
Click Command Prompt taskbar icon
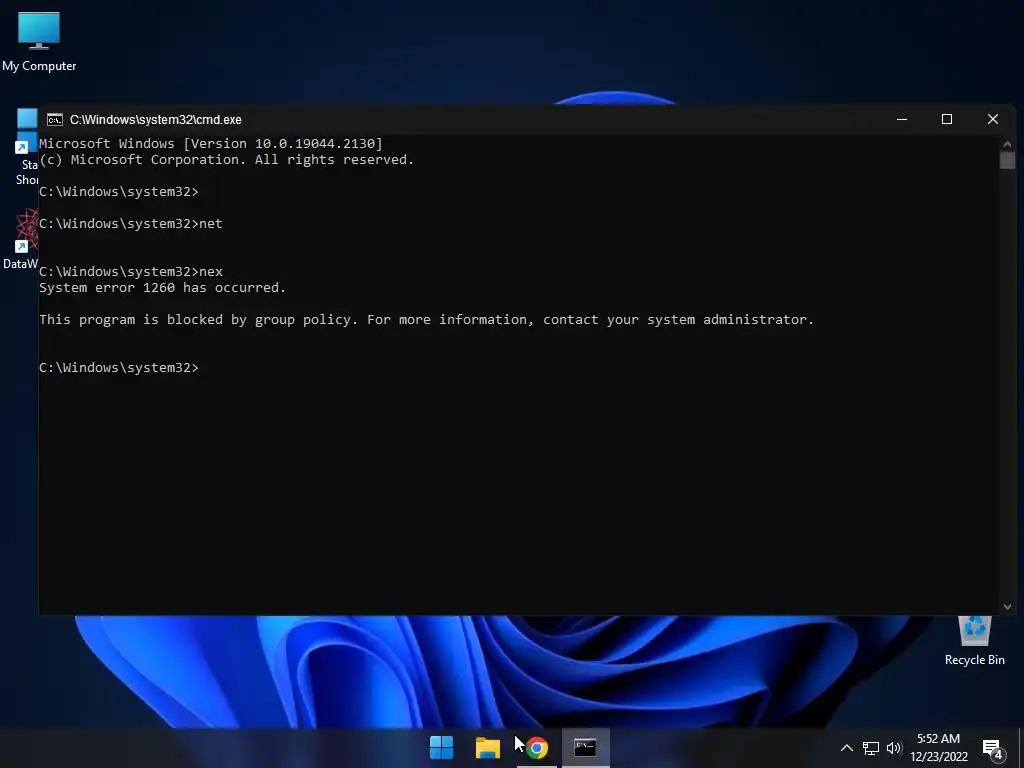585,748
